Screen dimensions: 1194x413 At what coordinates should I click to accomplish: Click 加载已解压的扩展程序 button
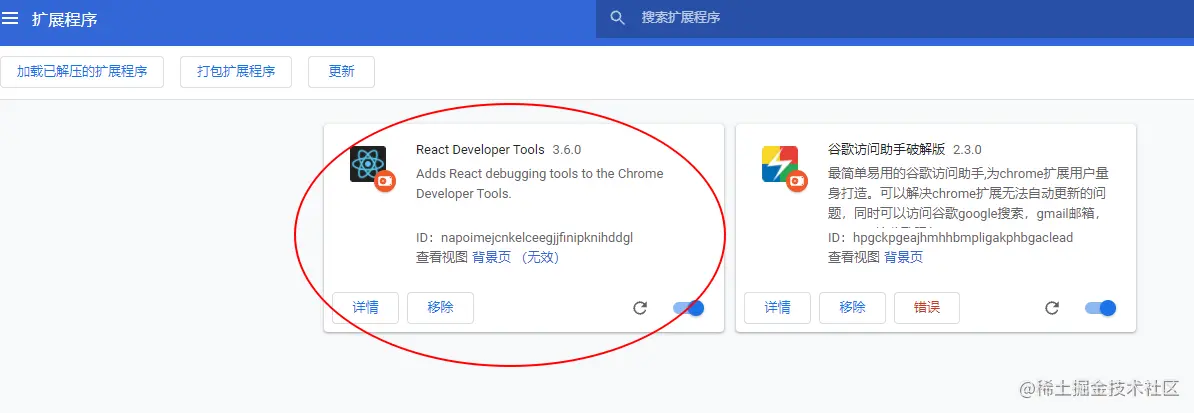(x=81, y=72)
